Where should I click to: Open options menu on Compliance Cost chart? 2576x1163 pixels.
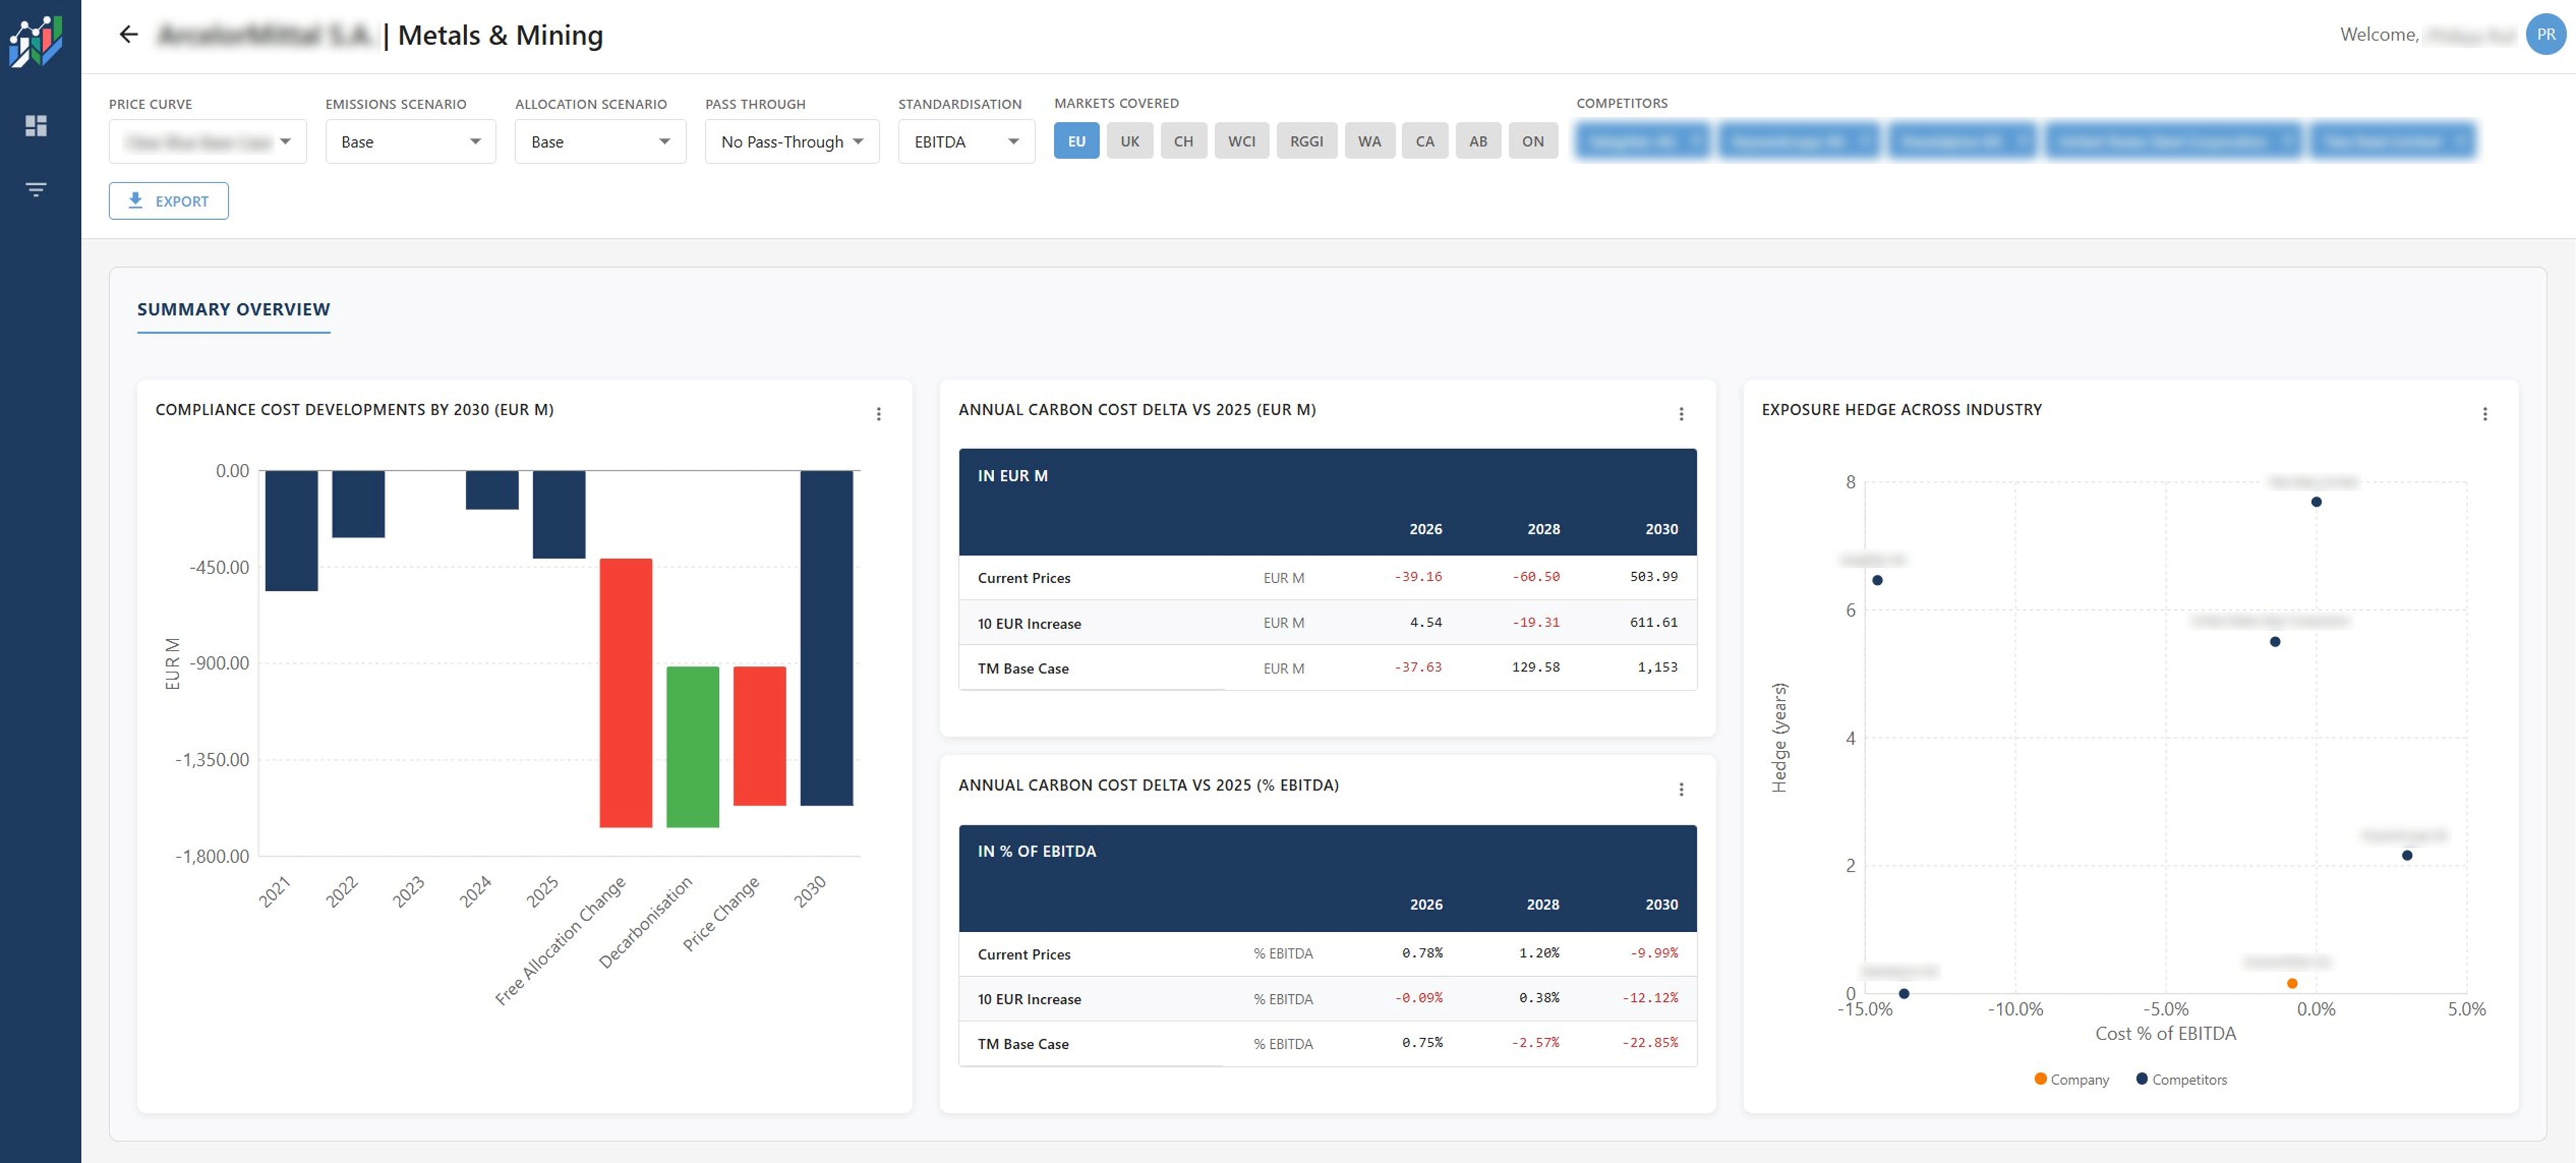(x=879, y=413)
